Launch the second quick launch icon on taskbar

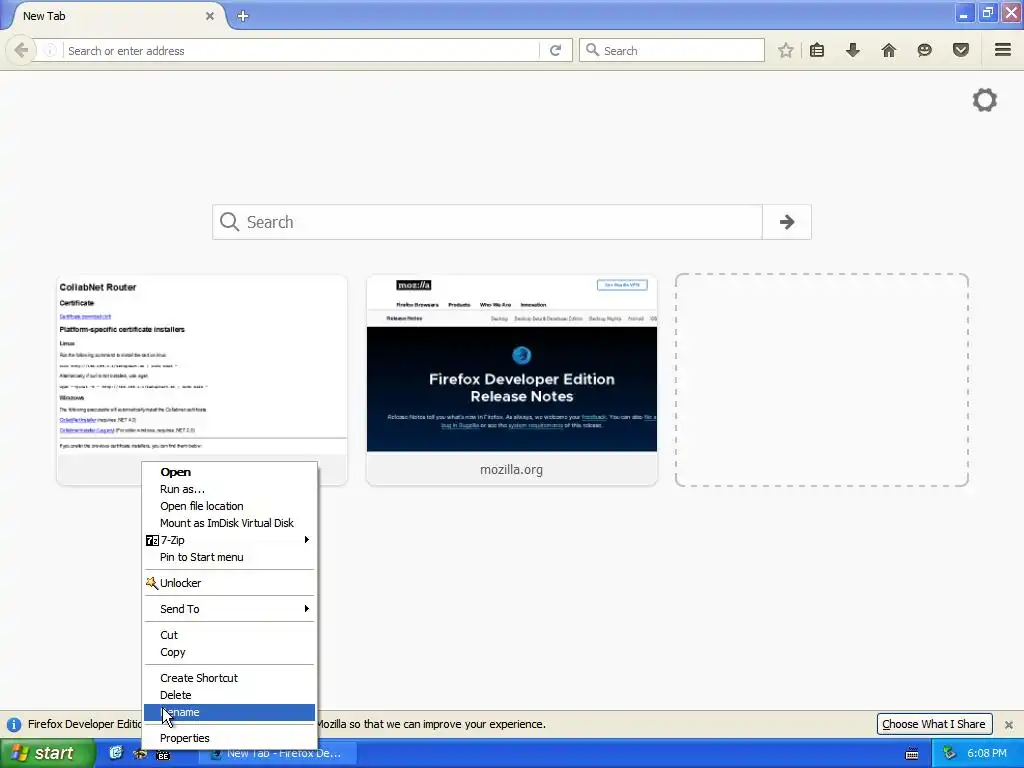coord(140,754)
